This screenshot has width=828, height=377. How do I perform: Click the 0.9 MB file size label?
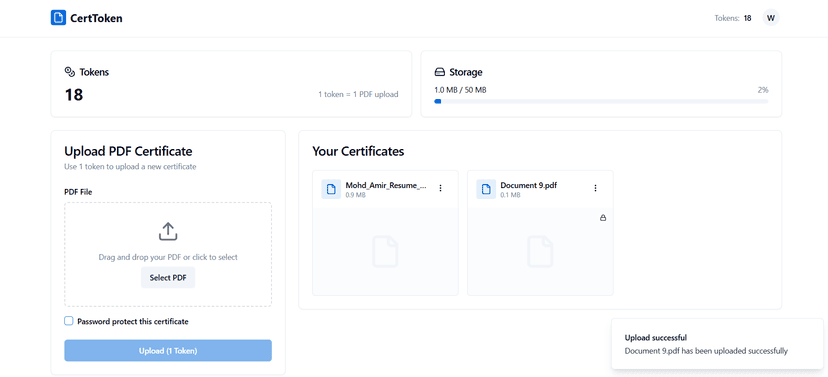tap(355, 195)
